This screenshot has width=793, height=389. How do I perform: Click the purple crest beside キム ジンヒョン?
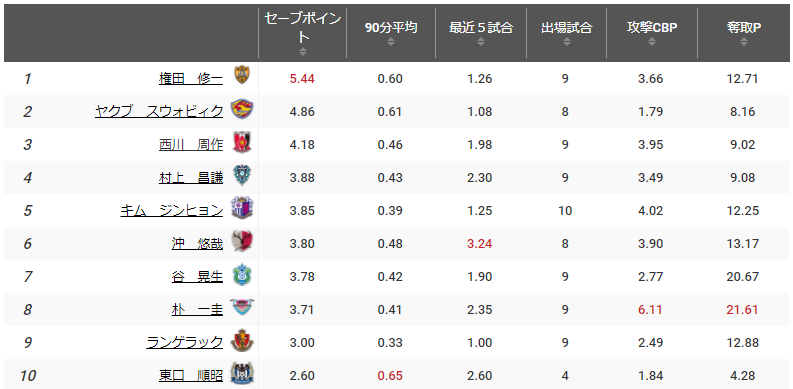[x=242, y=208]
